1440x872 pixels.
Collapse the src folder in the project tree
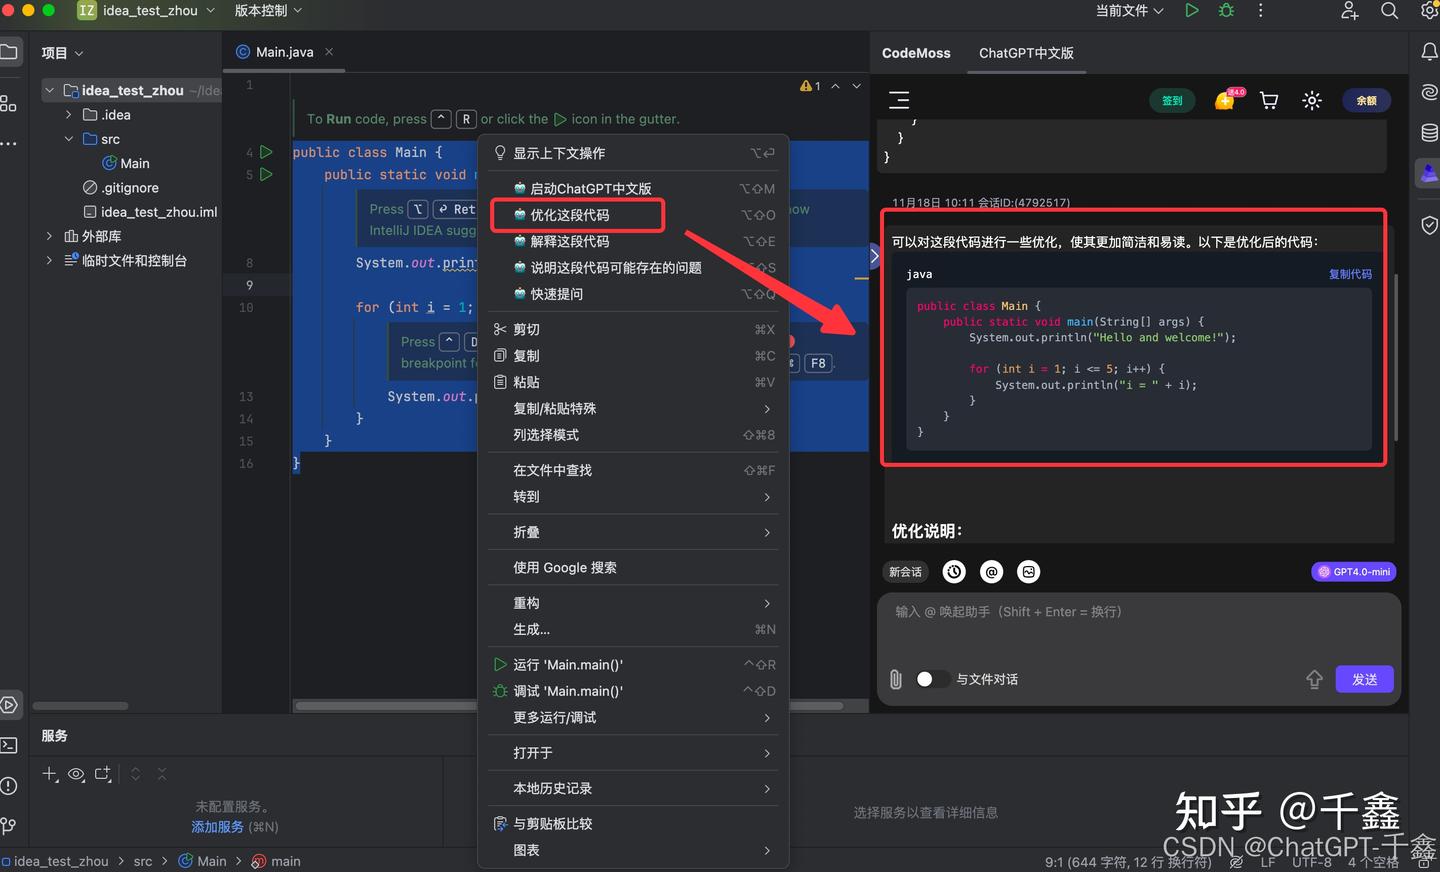68,139
